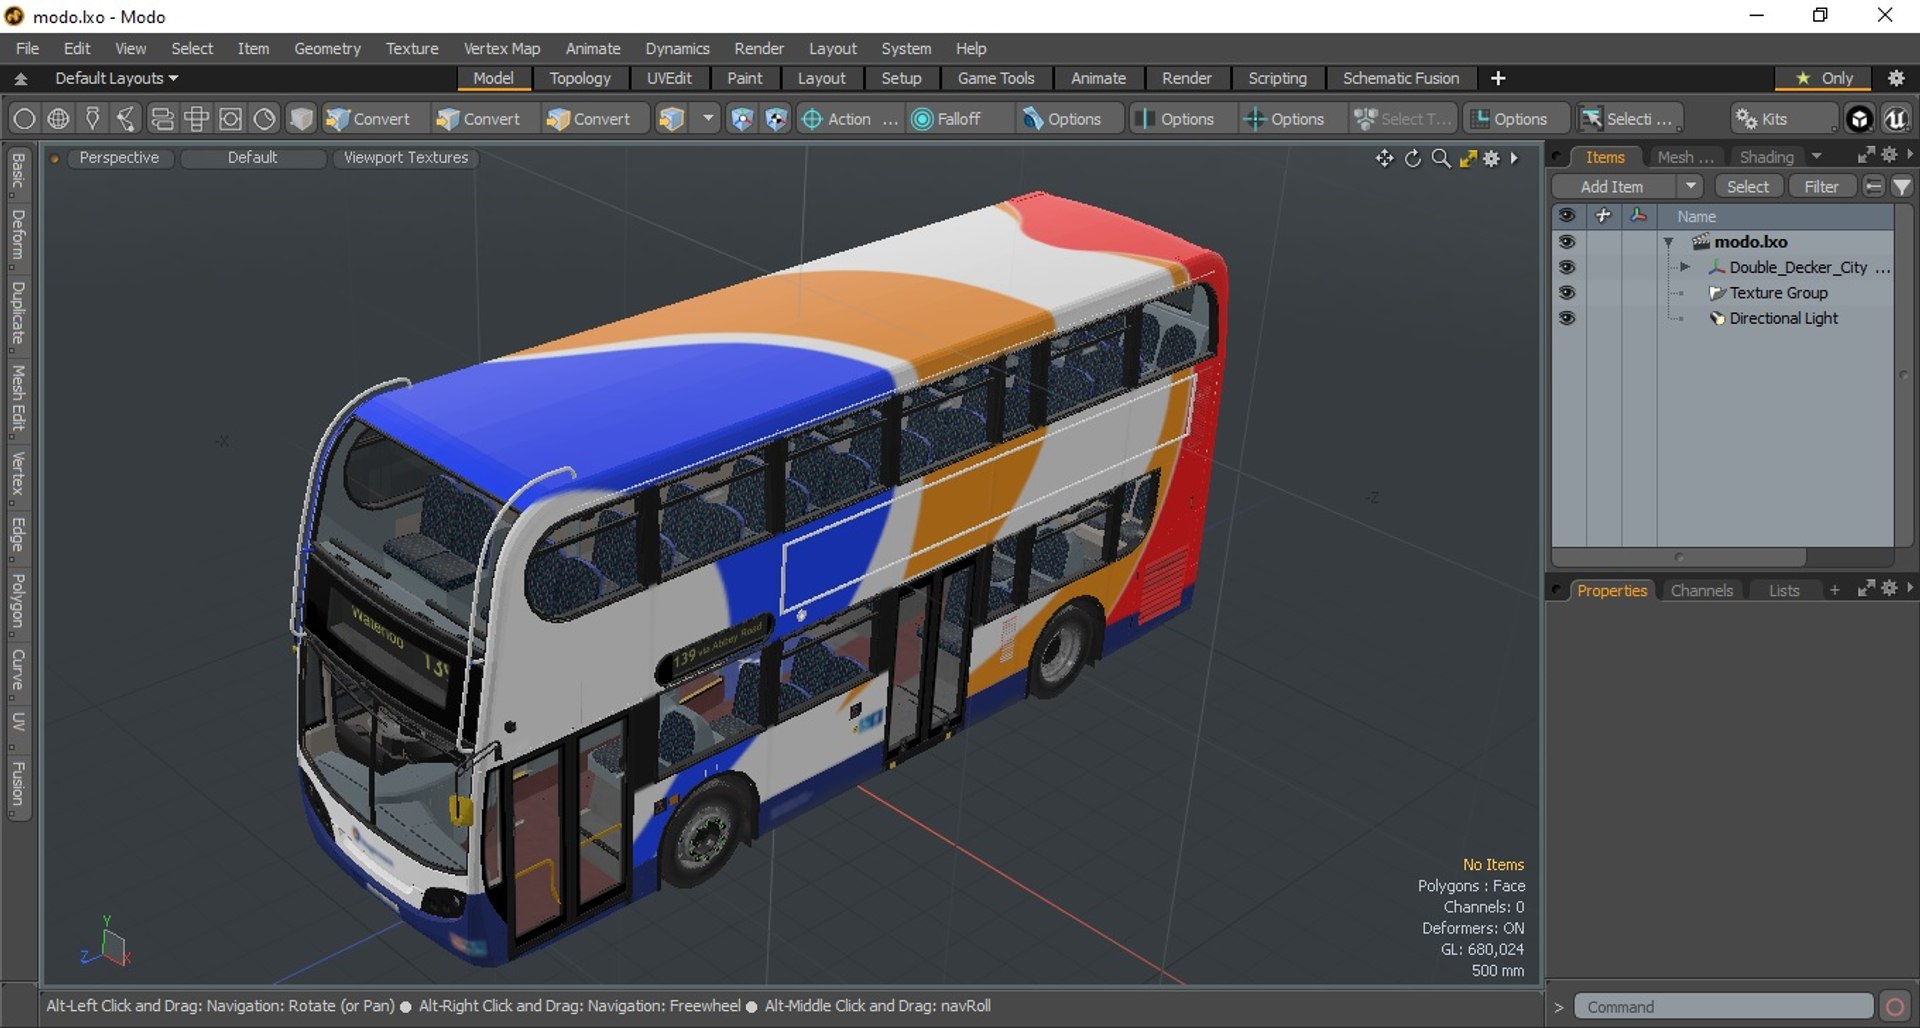Expand the Double_Decker_City tree item

point(1685,267)
